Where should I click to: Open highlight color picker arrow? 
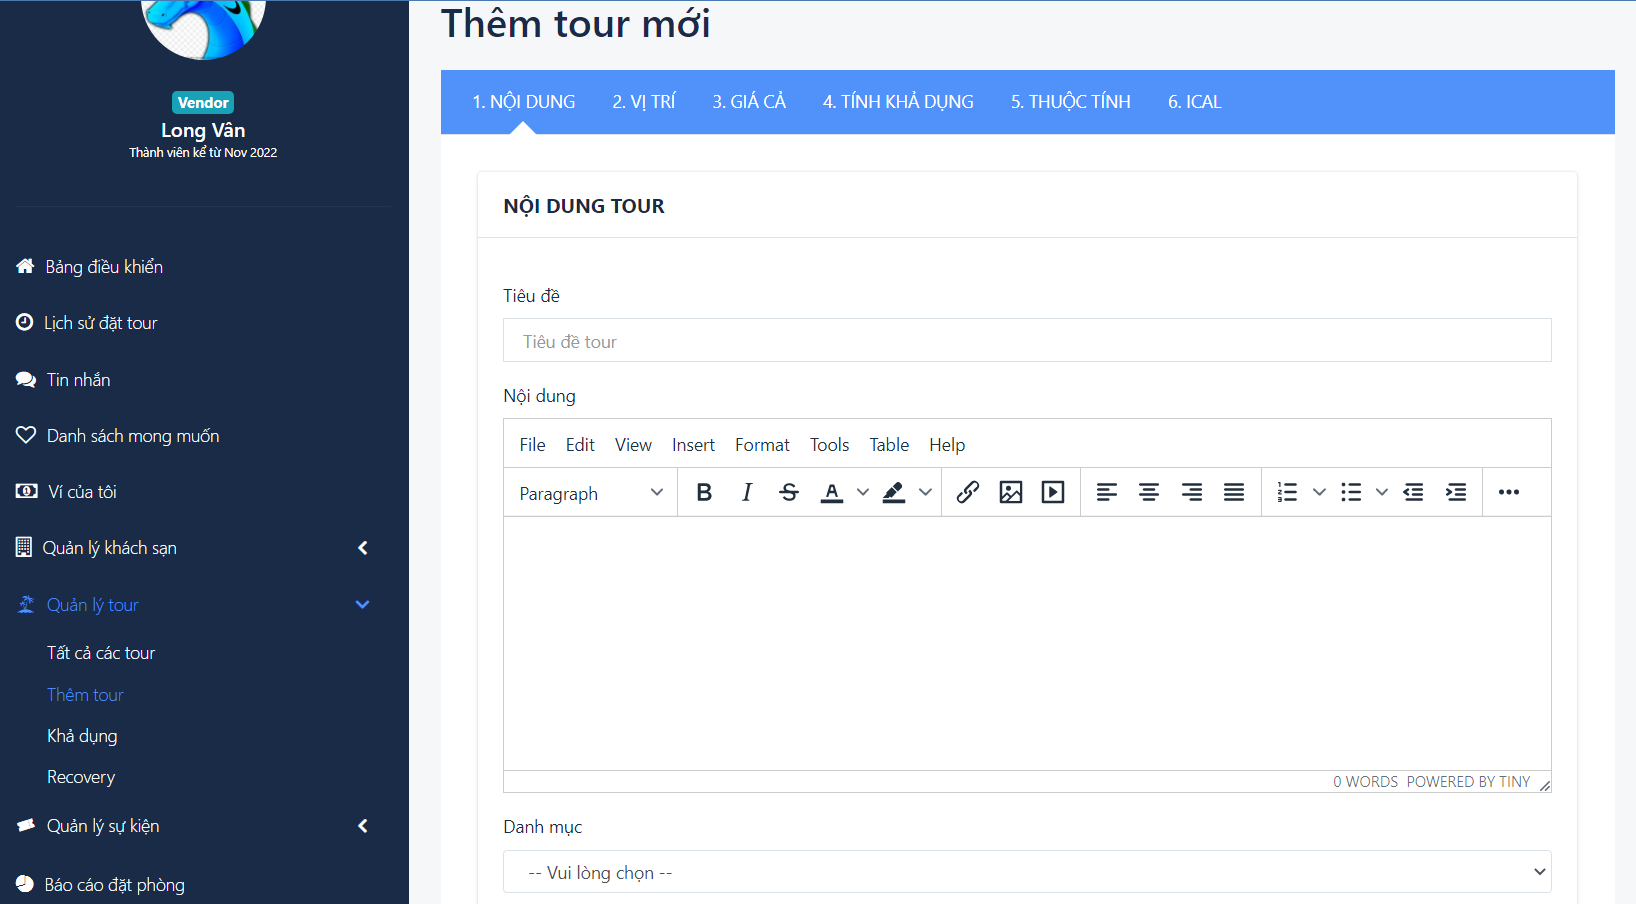point(925,492)
